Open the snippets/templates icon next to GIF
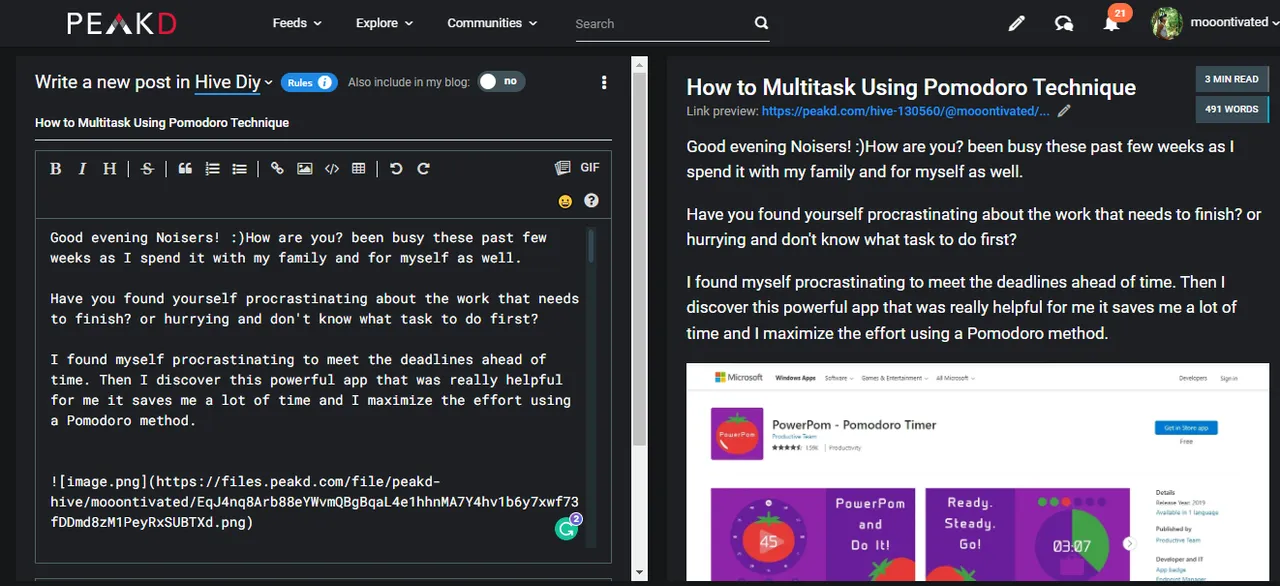The image size is (1280, 586). (x=562, y=168)
